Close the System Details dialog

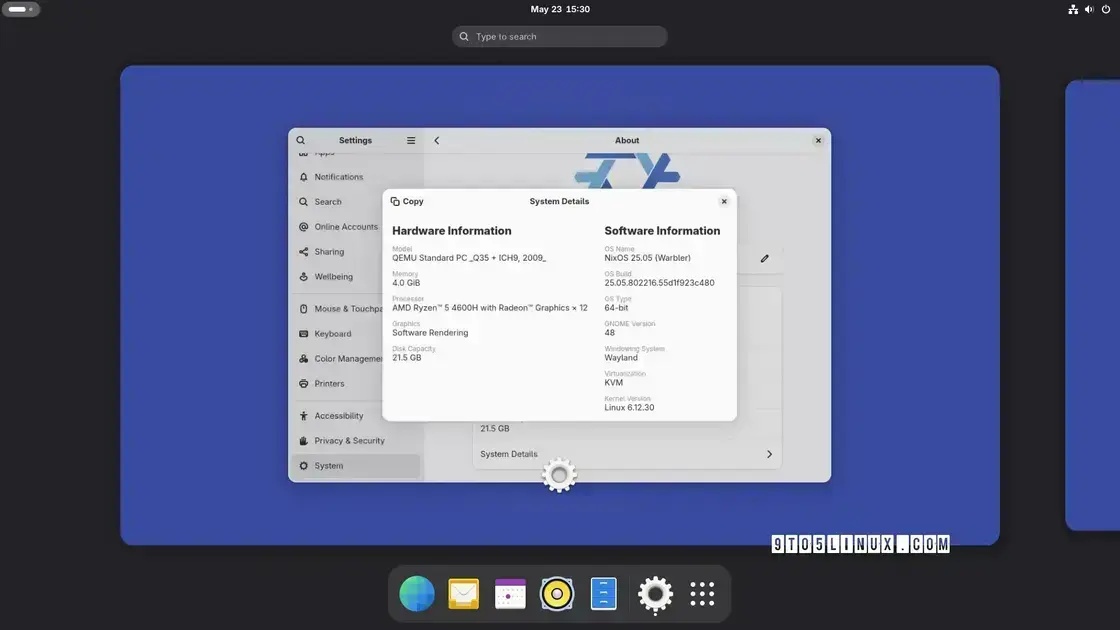point(724,201)
